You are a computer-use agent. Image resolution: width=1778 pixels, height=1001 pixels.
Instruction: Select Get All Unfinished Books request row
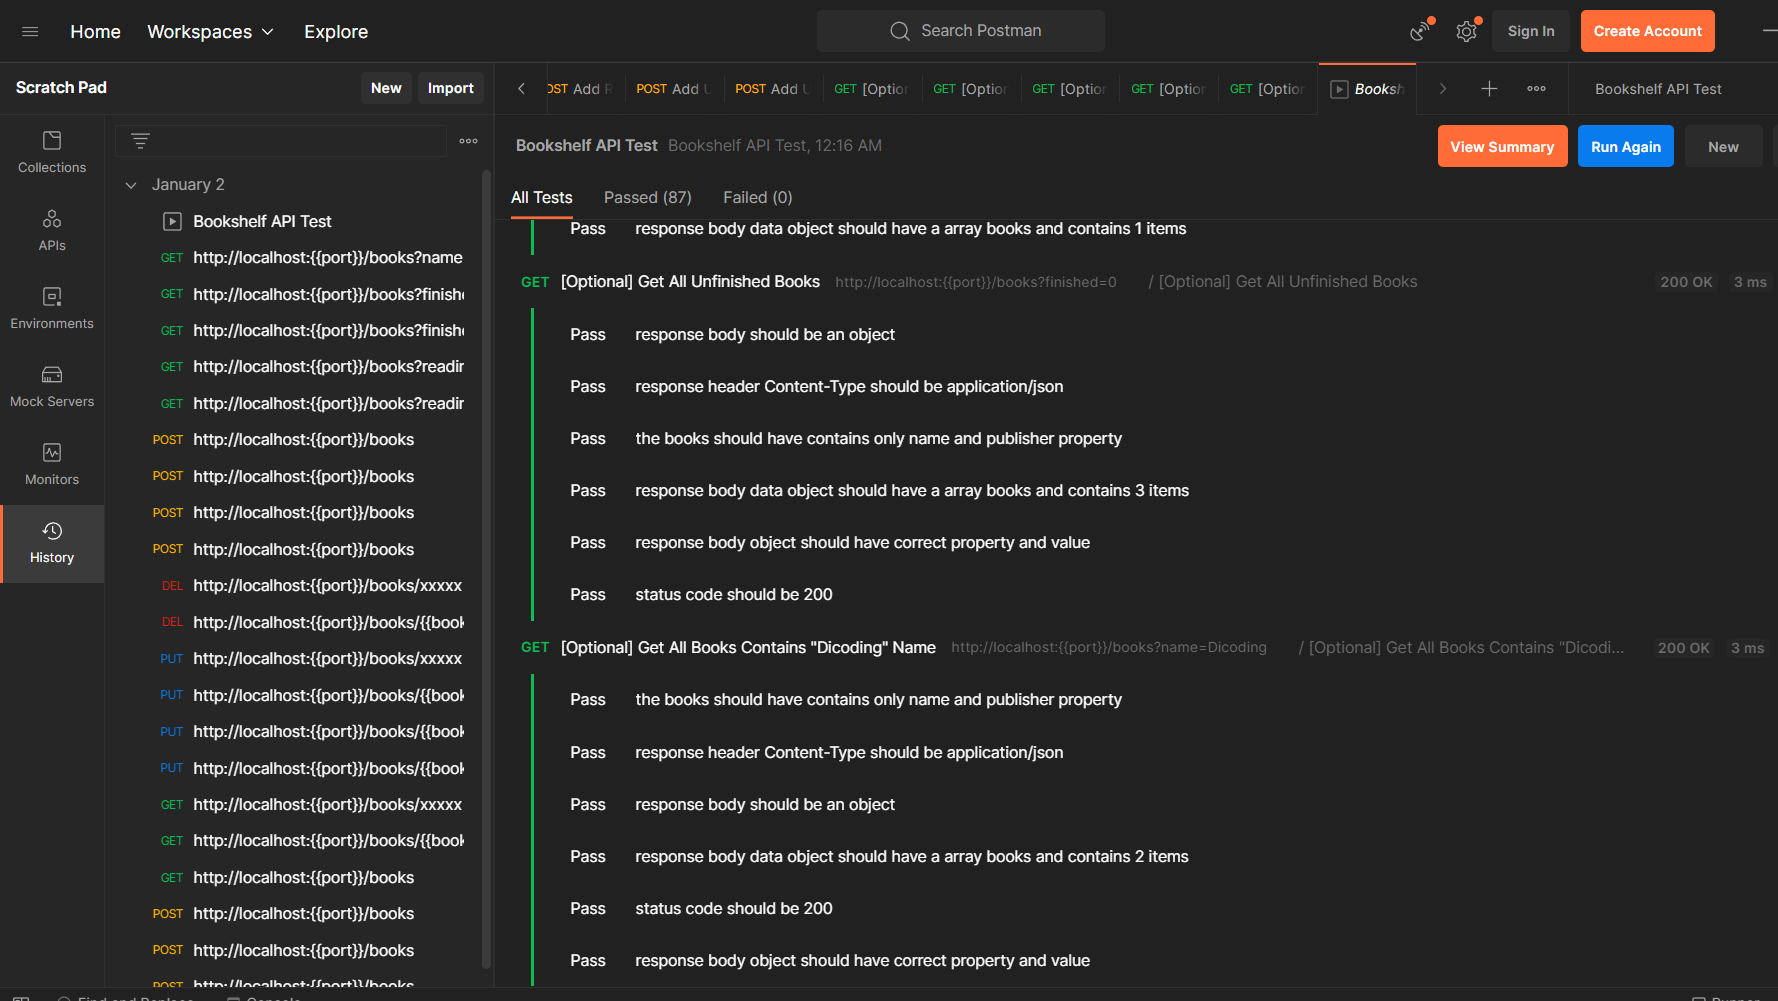(690, 282)
